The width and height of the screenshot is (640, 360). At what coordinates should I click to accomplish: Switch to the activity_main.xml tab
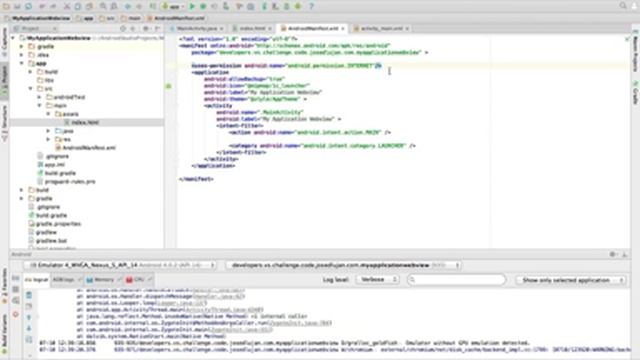point(382,29)
